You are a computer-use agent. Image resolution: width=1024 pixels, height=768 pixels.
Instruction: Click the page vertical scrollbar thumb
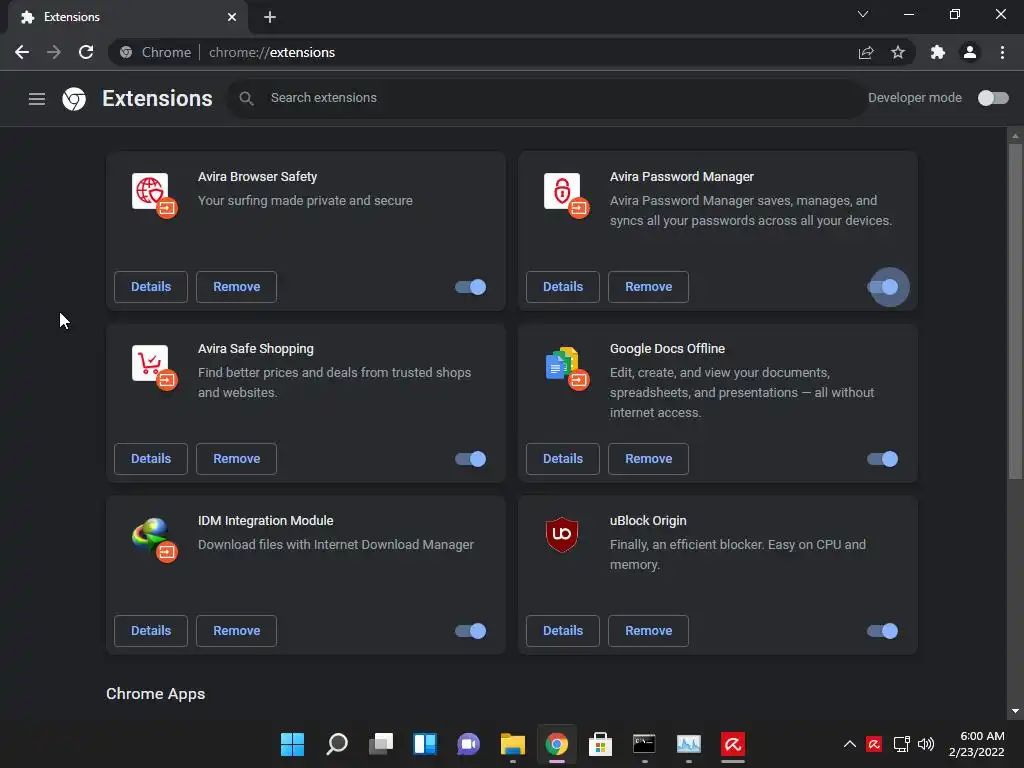[x=1015, y=312]
